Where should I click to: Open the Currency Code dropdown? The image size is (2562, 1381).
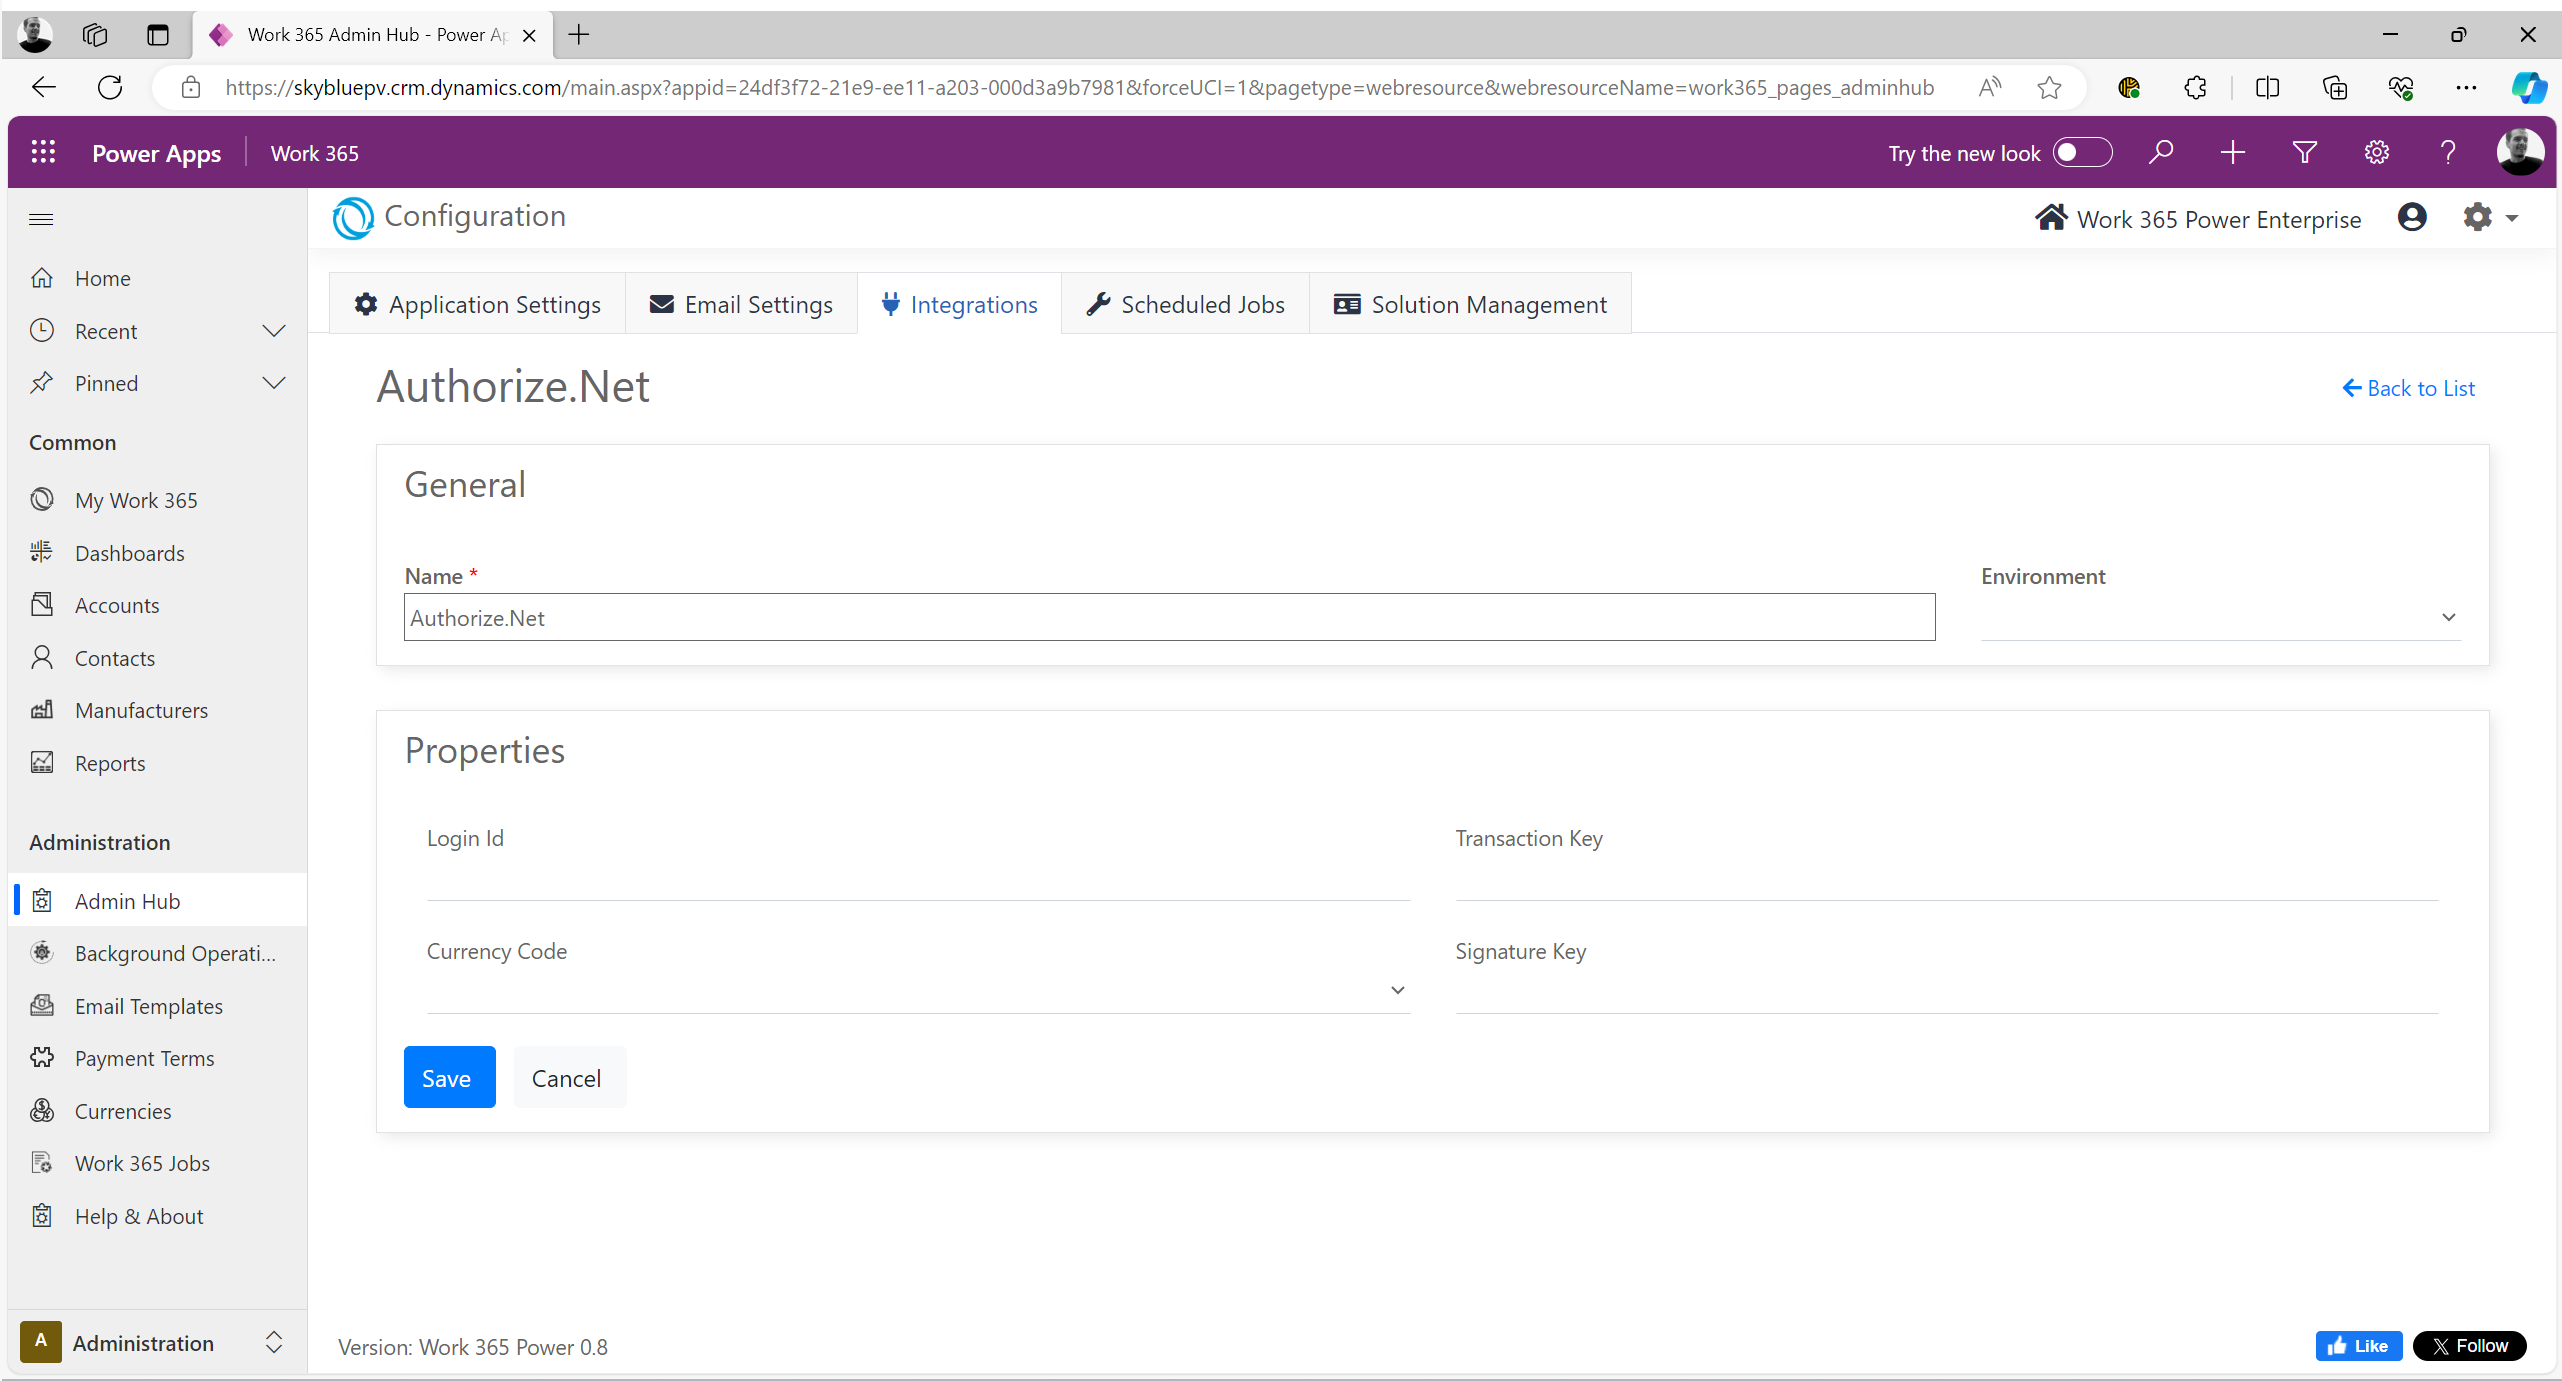(x=917, y=990)
